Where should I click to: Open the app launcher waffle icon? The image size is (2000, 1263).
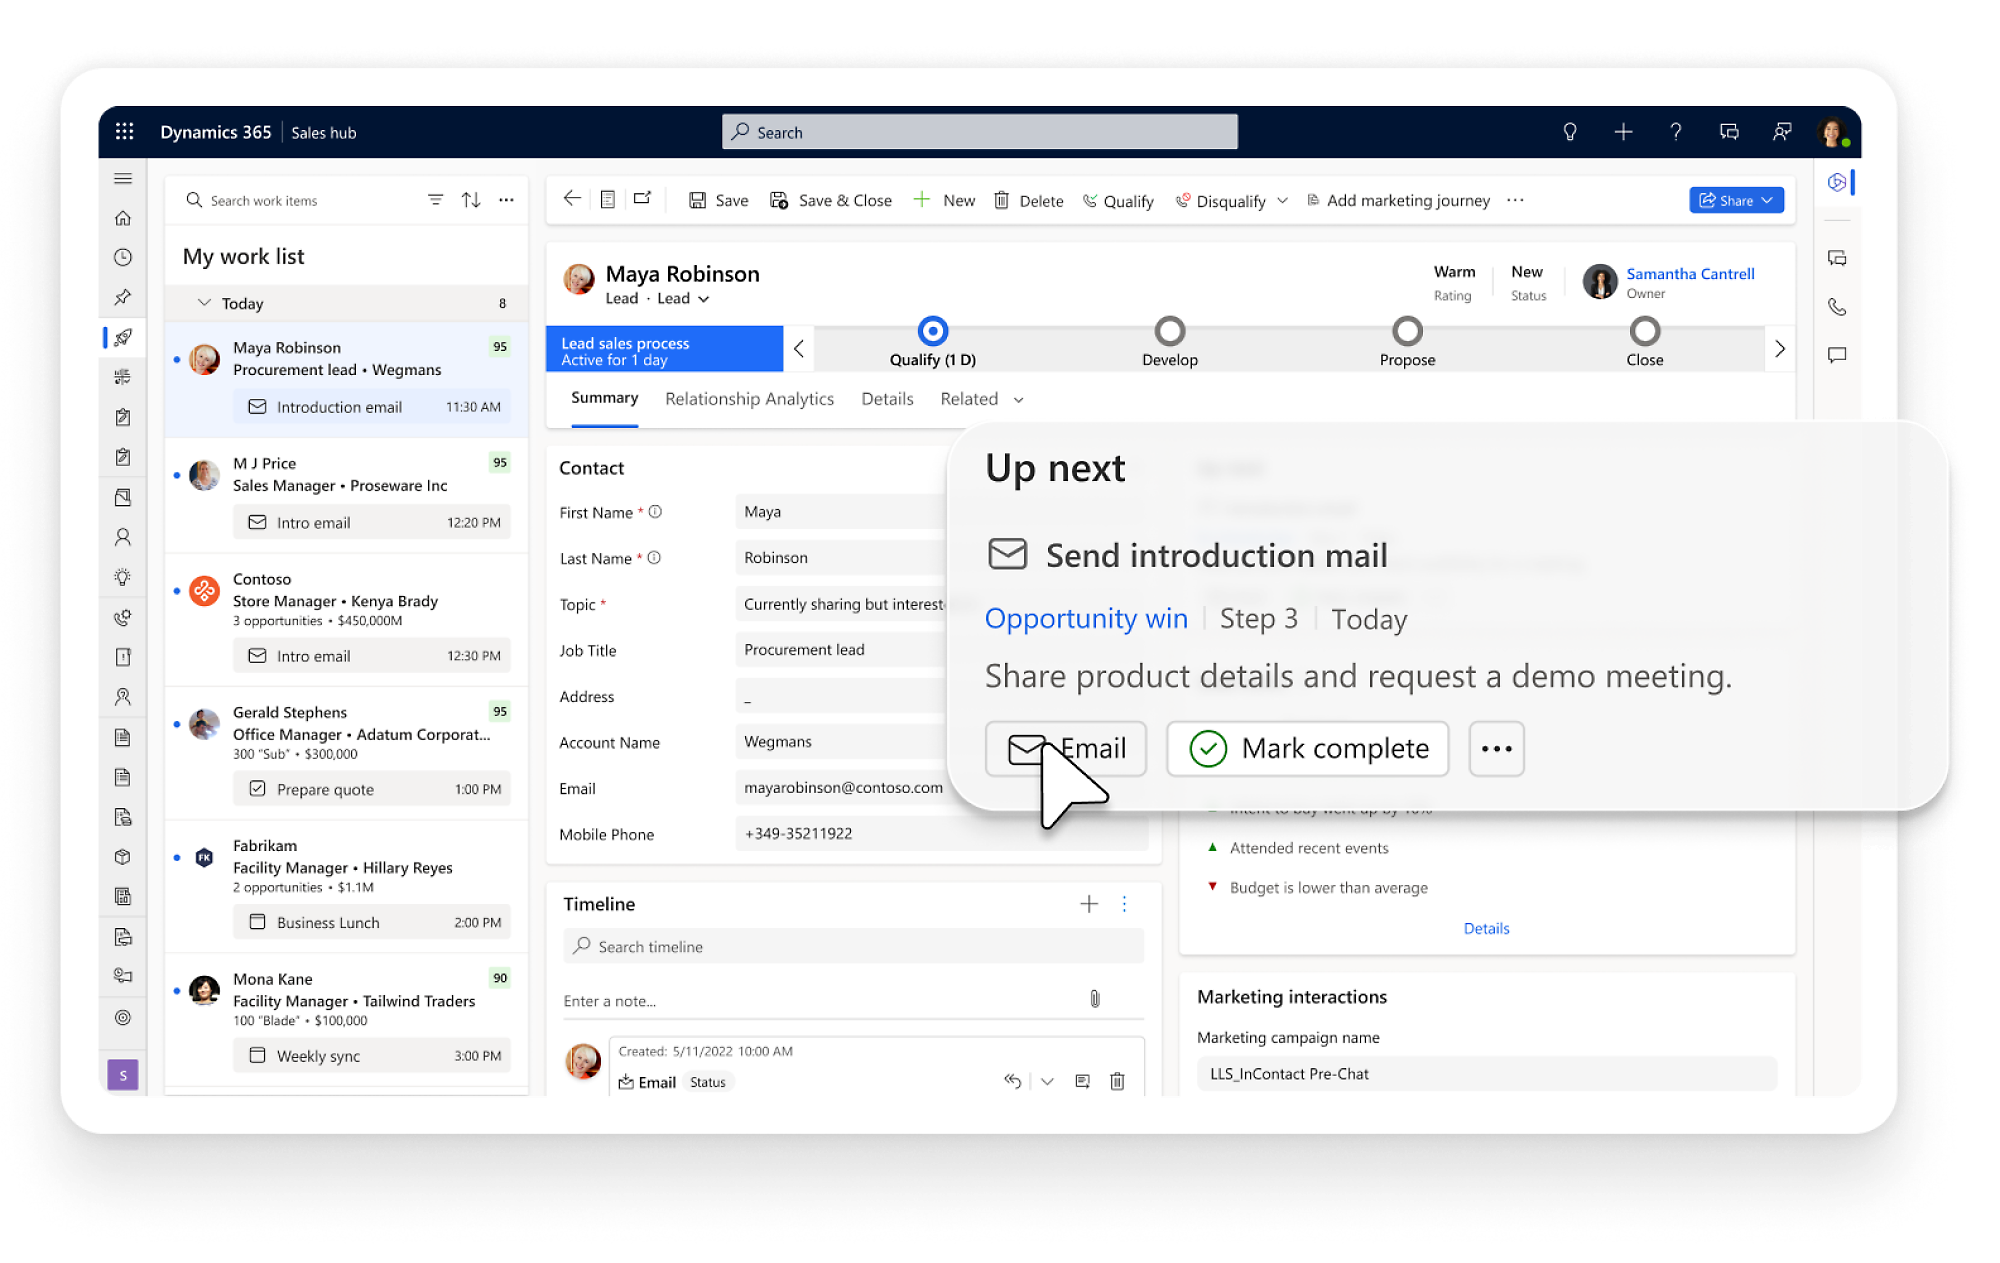click(x=124, y=132)
